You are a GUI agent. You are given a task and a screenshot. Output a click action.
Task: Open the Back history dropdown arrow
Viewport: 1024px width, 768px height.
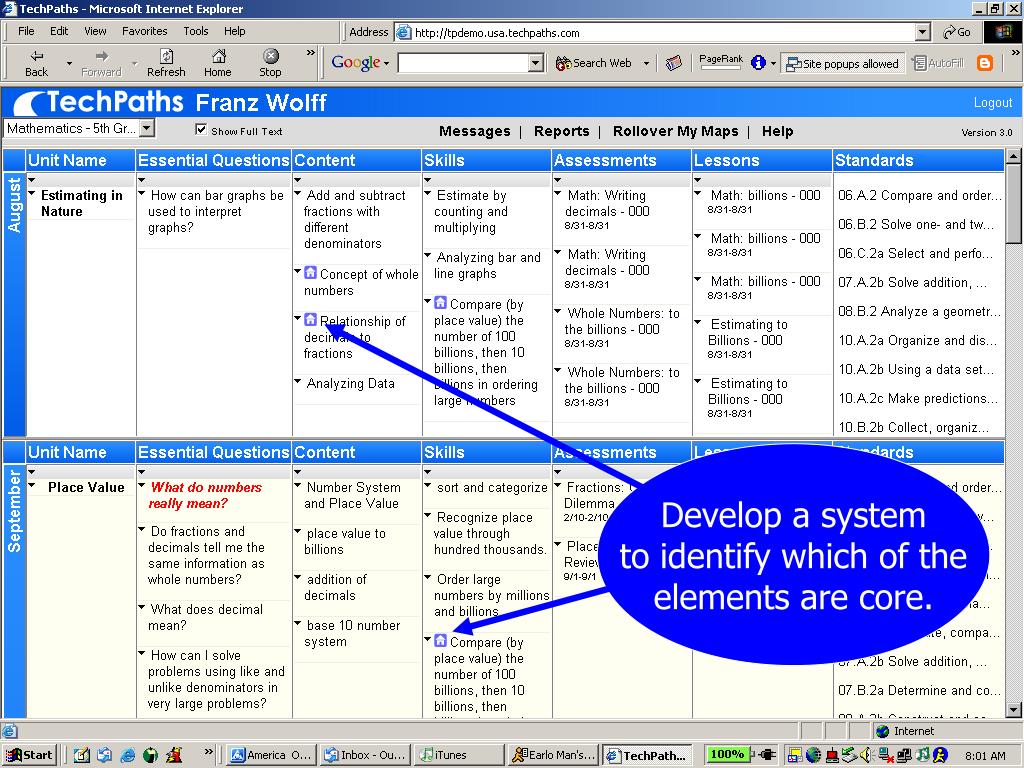click(69, 63)
